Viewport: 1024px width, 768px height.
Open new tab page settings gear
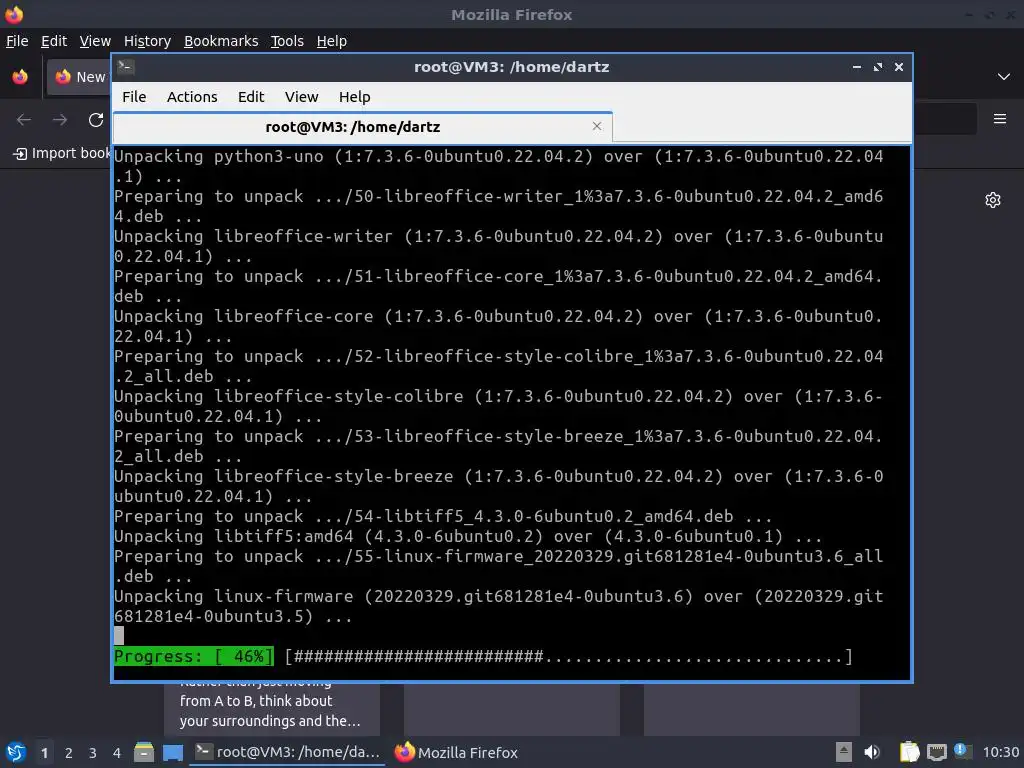tap(993, 200)
